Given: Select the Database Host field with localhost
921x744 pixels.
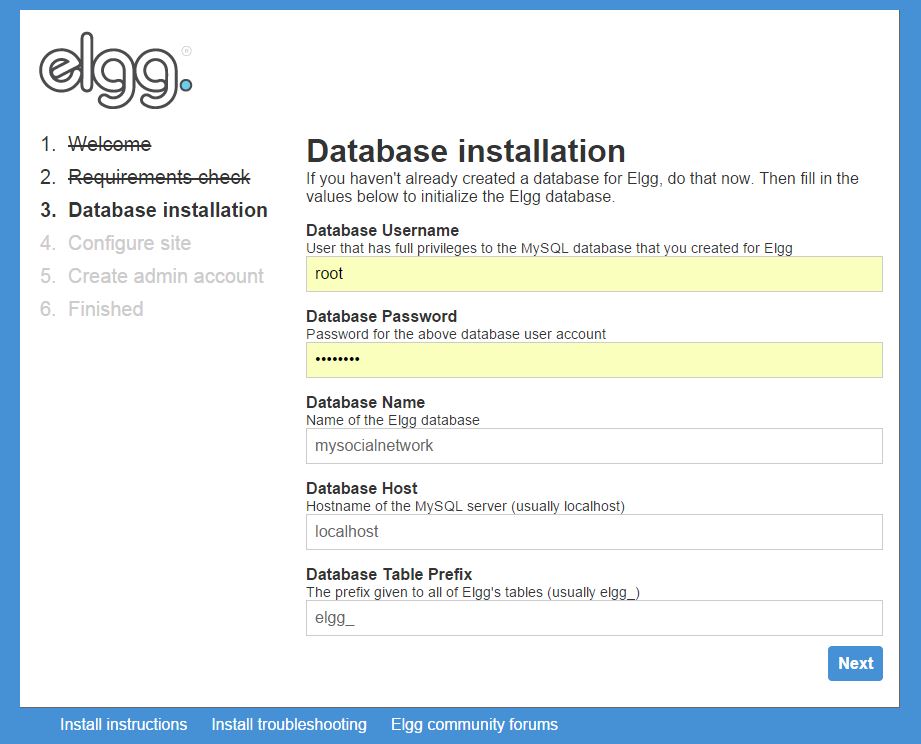Looking at the screenshot, I should (594, 532).
